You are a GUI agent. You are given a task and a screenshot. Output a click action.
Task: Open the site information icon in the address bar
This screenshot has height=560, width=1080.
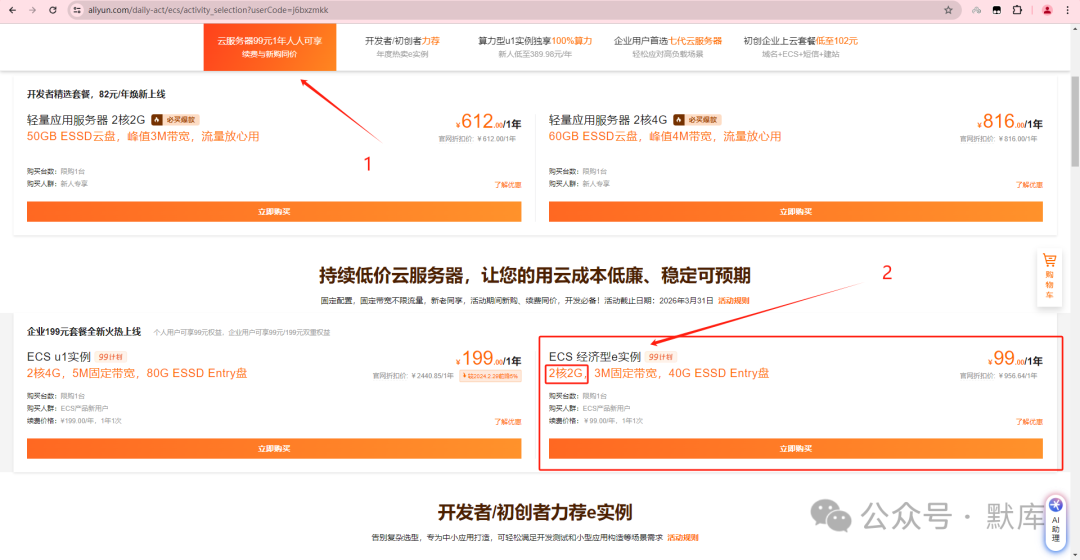(77, 10)
